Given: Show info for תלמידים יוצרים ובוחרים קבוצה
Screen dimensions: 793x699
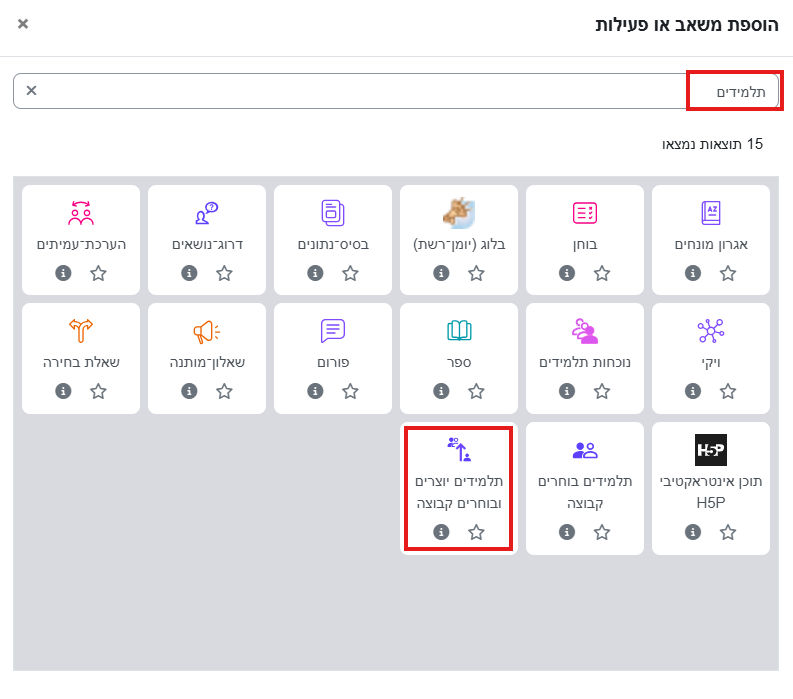Looking at the screenshot, I should pos(441,532).
